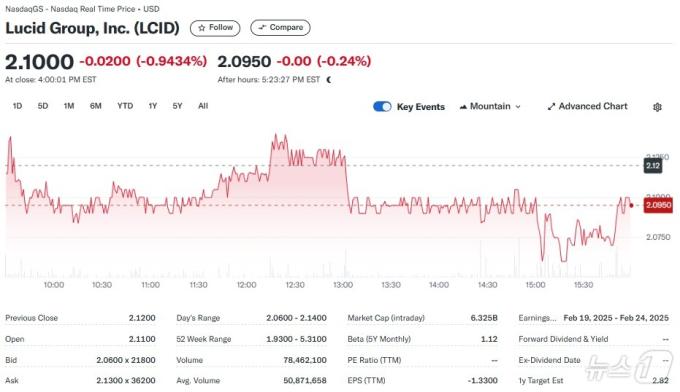Viewport: 680px width, 392px height.
Task: Click the Follow star button
Action: (215, 28)
